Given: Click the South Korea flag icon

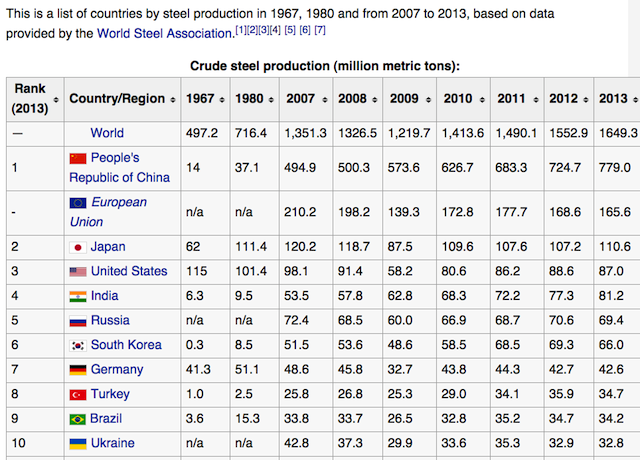Looking at the screenshot, I should 78,345.
